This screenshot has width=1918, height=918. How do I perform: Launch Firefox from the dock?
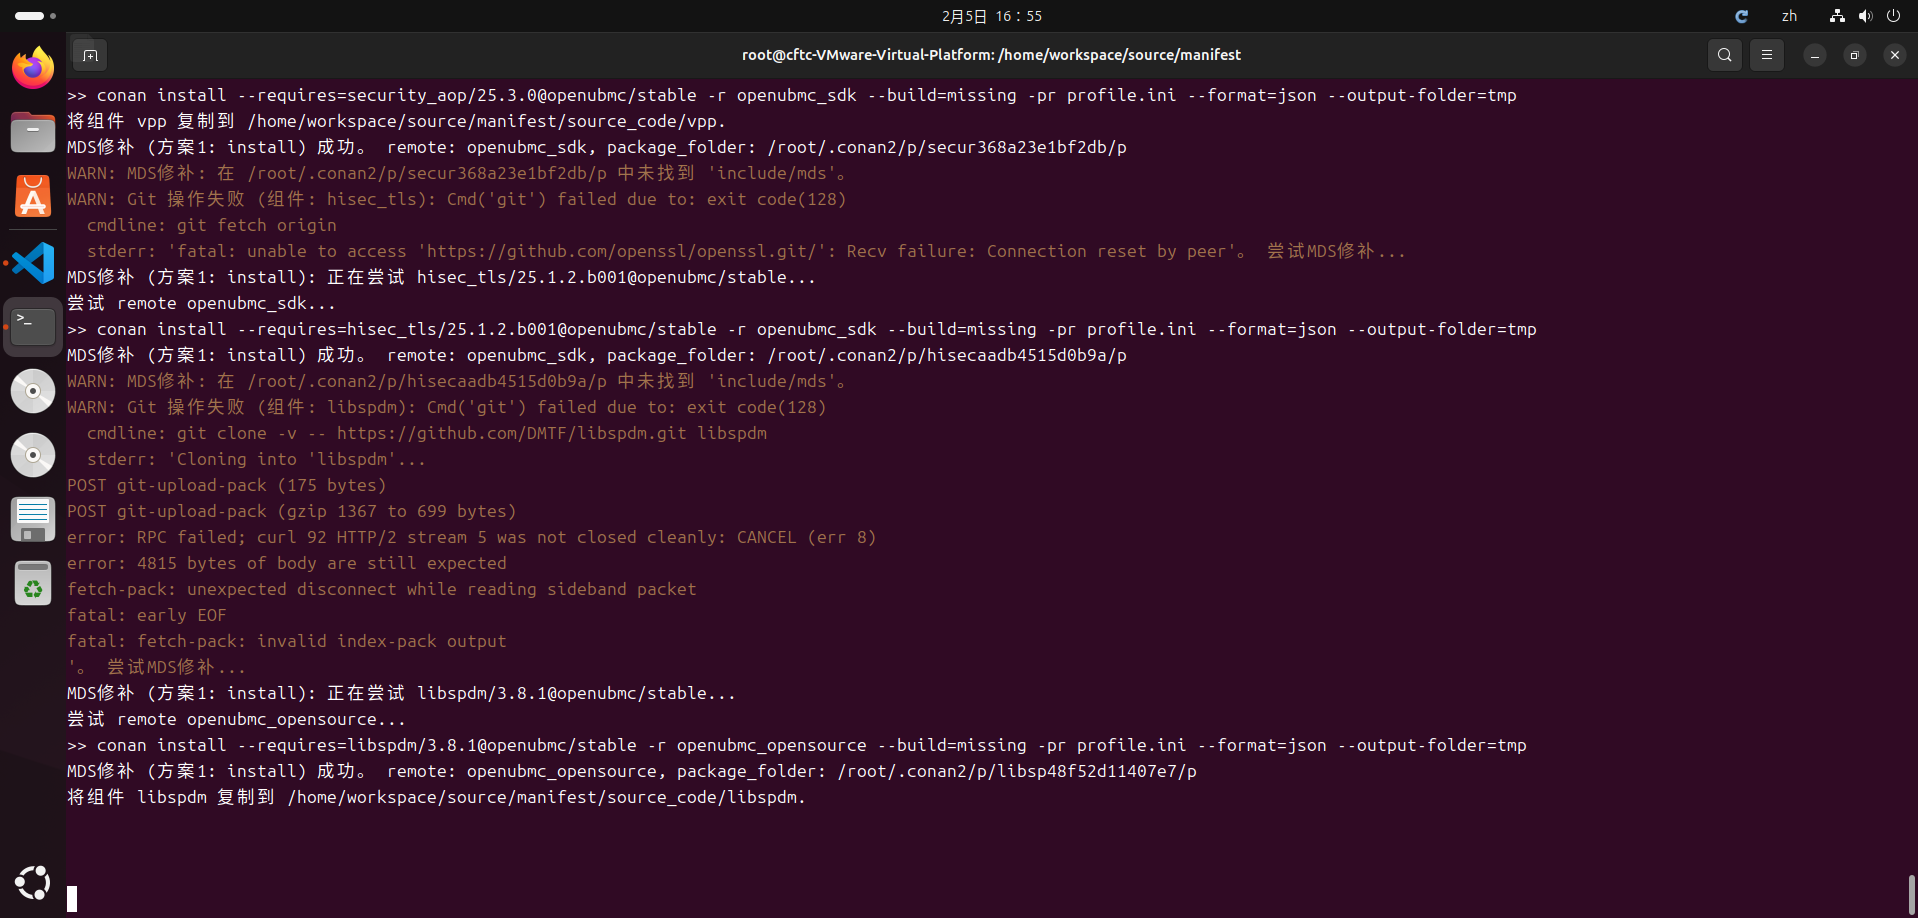coord(33,68)
